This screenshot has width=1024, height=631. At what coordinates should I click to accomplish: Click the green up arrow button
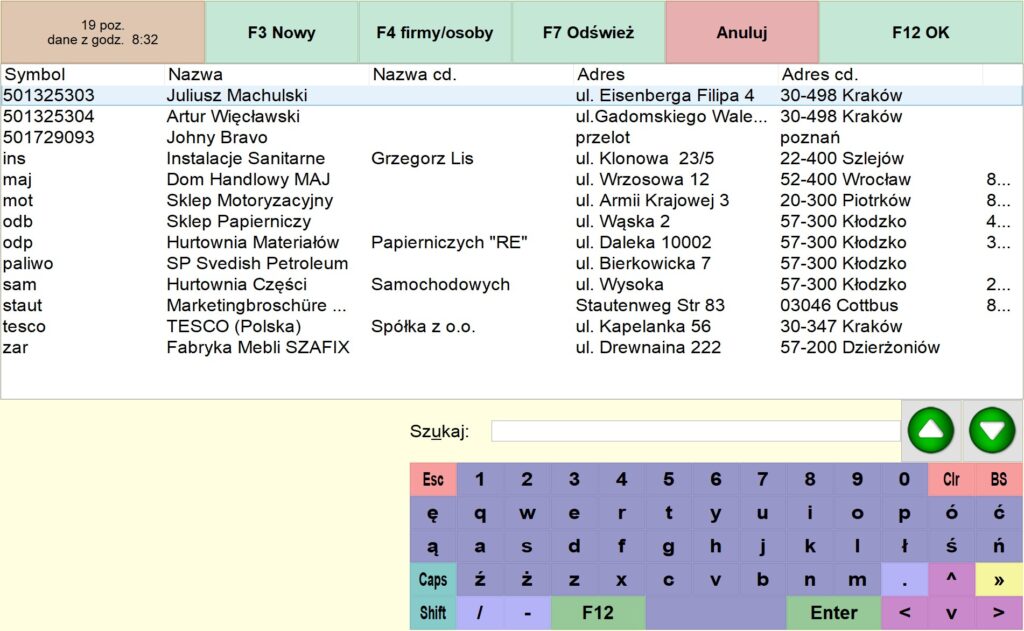(x=931, y=431)
